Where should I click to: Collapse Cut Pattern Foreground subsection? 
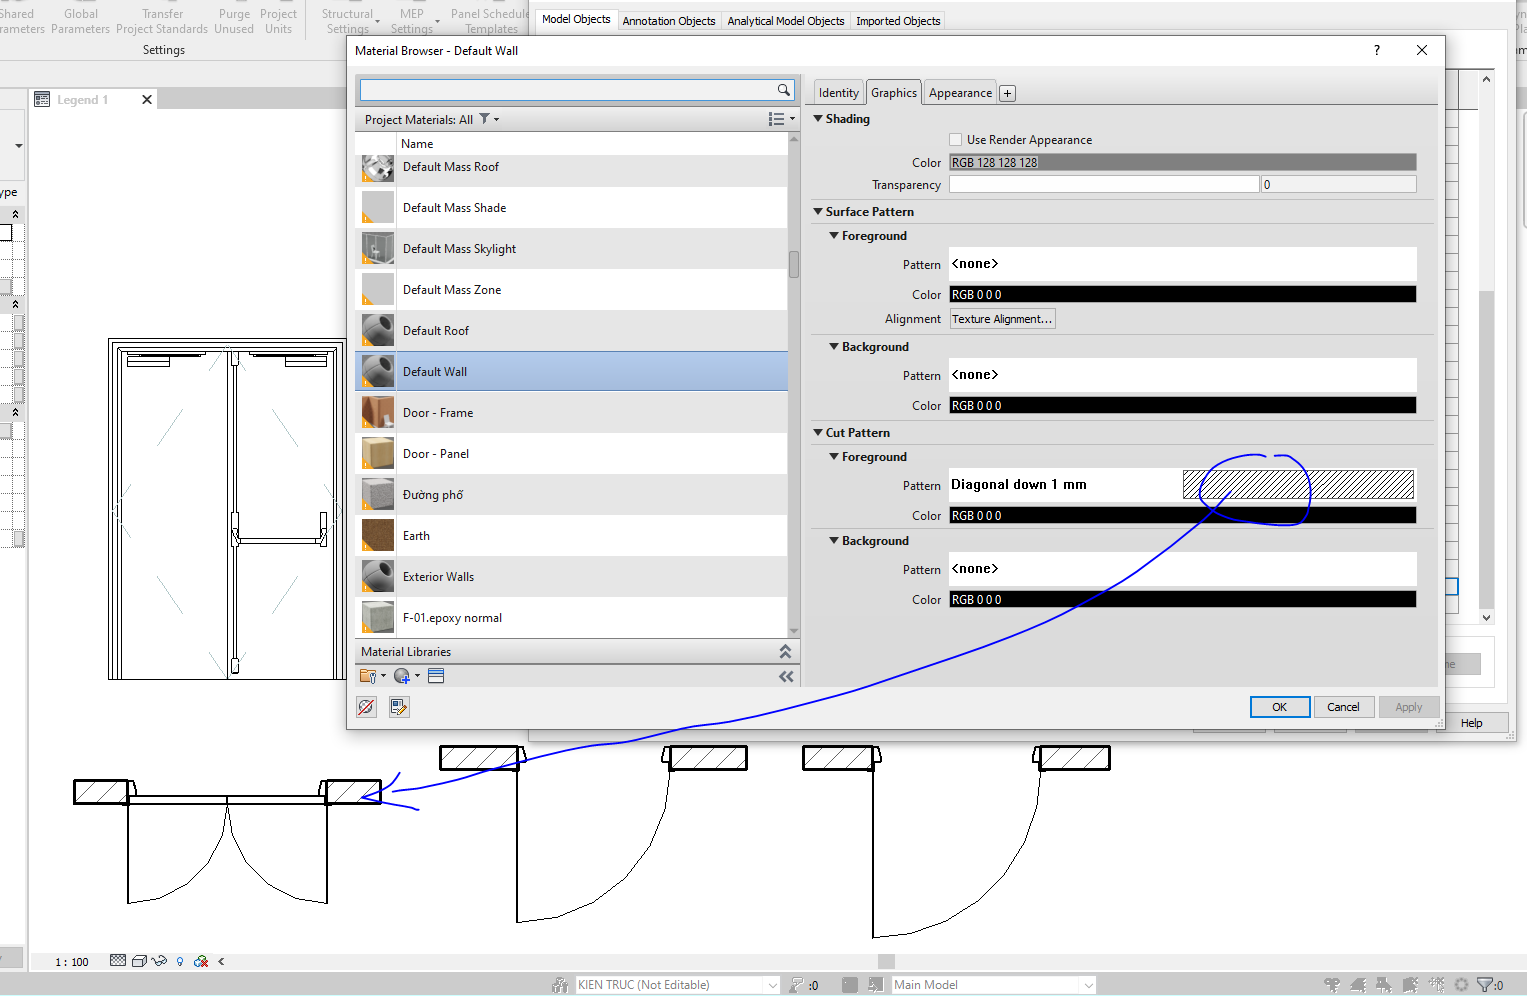coord(834,456)
